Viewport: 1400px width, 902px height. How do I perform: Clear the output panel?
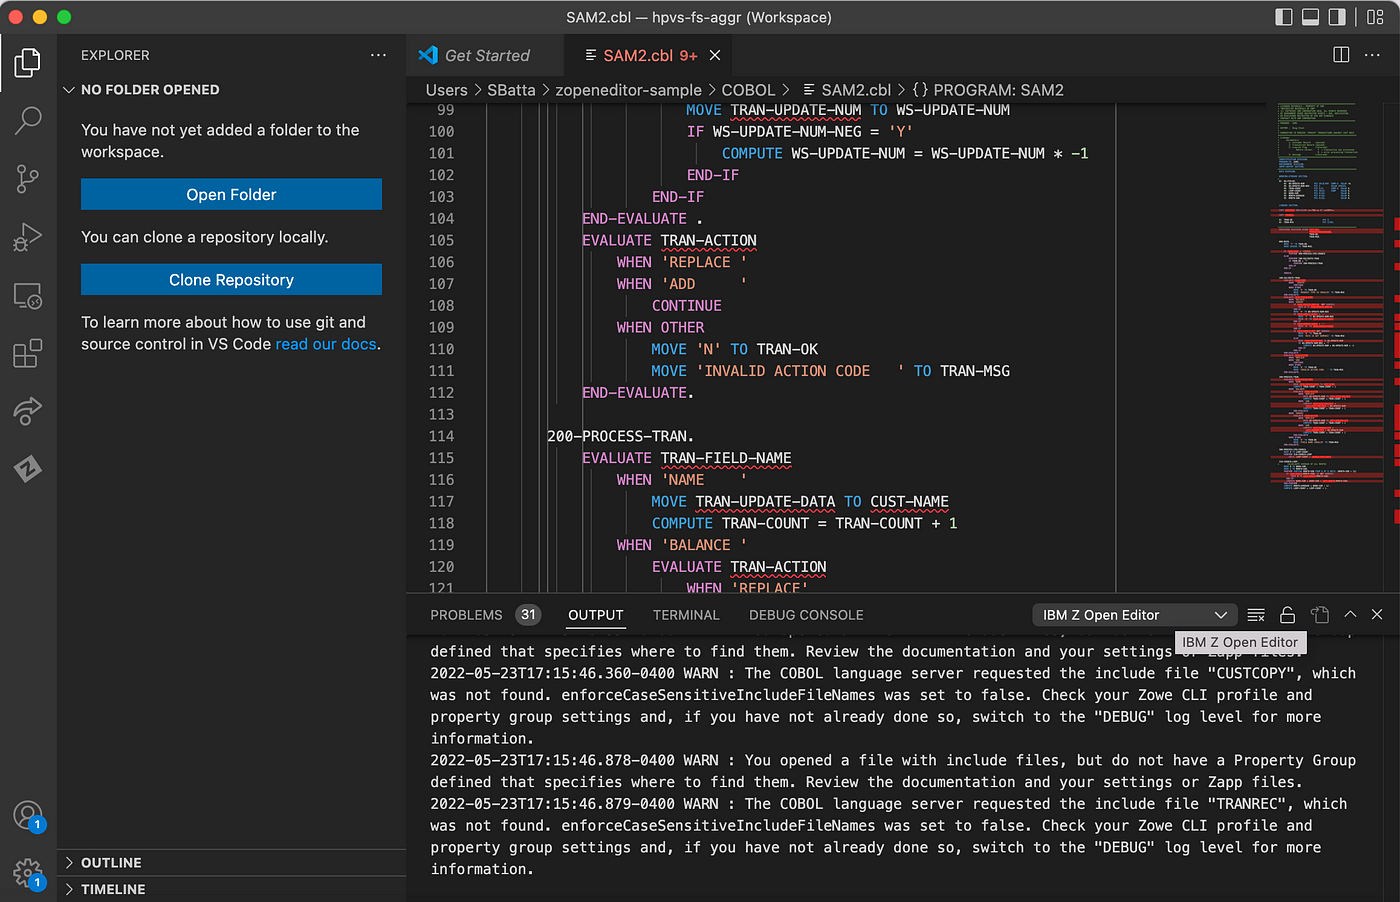pyautogui.click(x=1257, y=615)
